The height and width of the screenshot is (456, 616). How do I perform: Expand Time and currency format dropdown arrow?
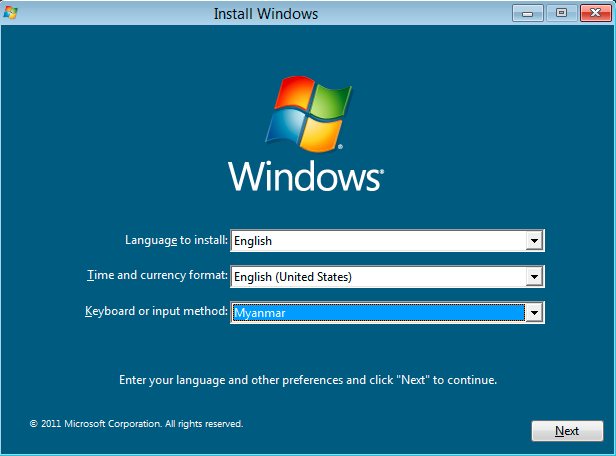pyautogui.click(x=534, y=277)
